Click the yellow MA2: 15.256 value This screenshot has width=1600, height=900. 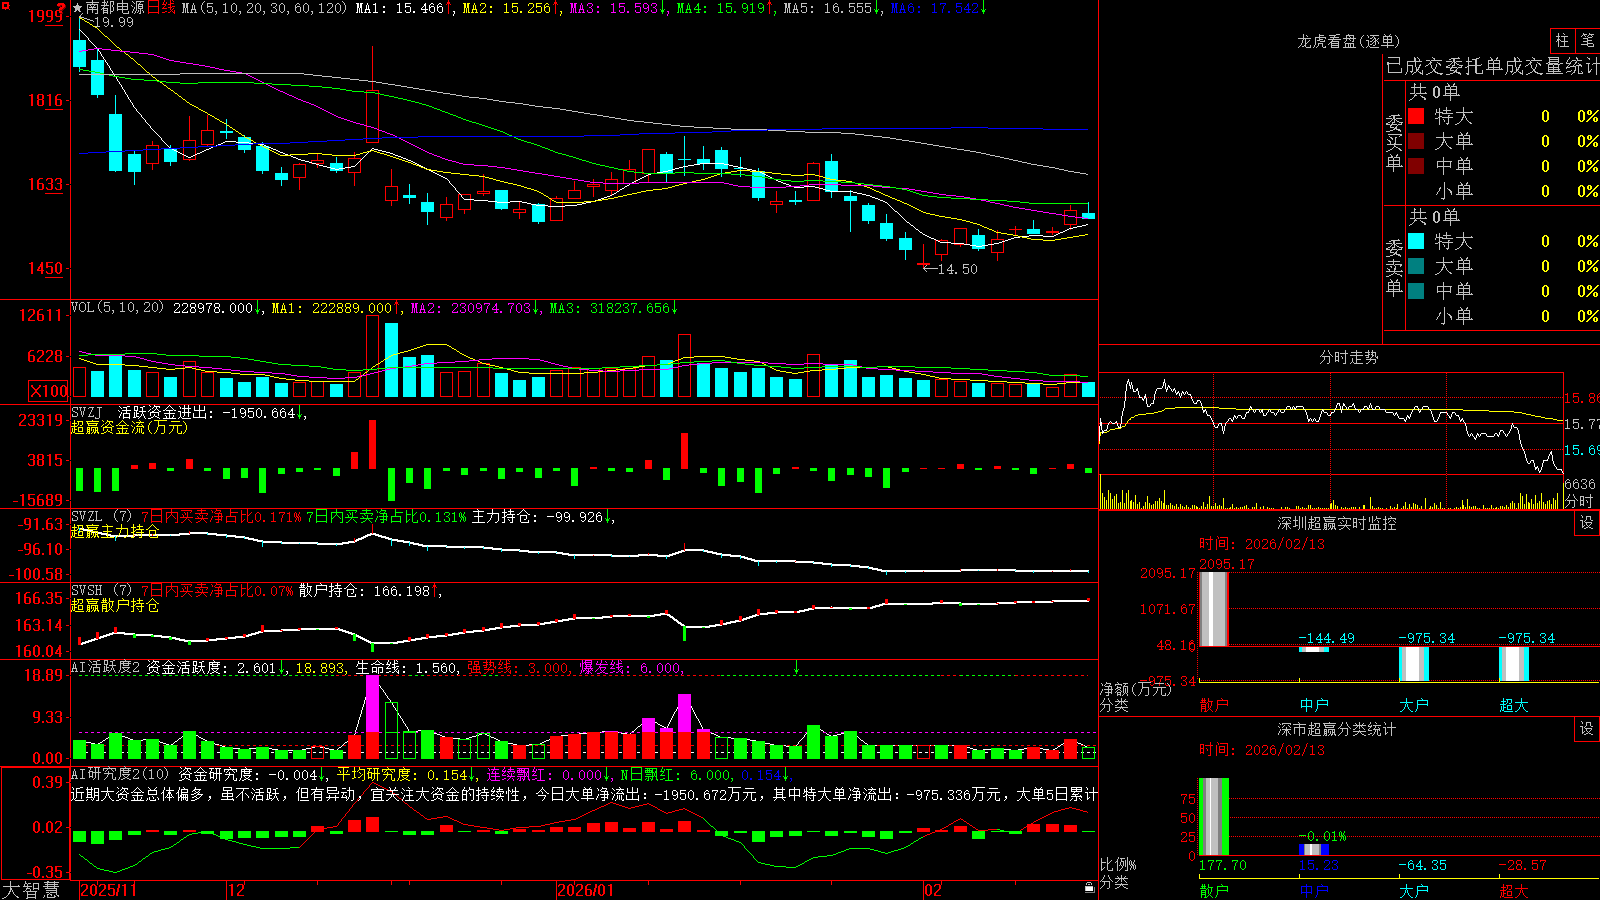(507, 8)
